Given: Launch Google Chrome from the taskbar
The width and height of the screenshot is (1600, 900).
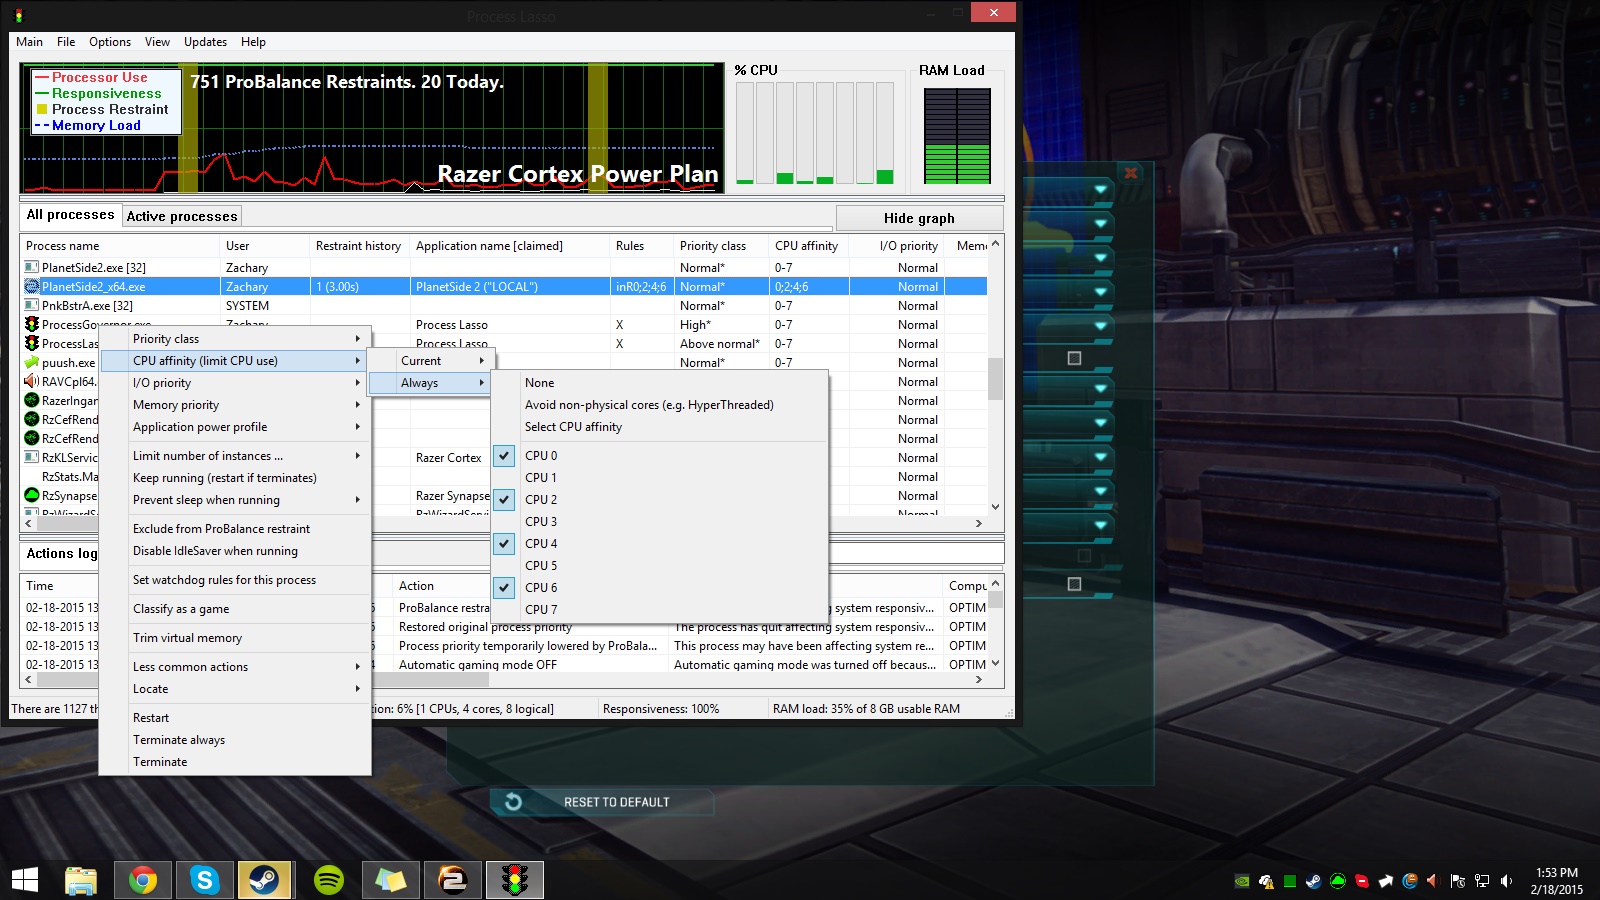Looking at the screenshot, I should [143, 880].
